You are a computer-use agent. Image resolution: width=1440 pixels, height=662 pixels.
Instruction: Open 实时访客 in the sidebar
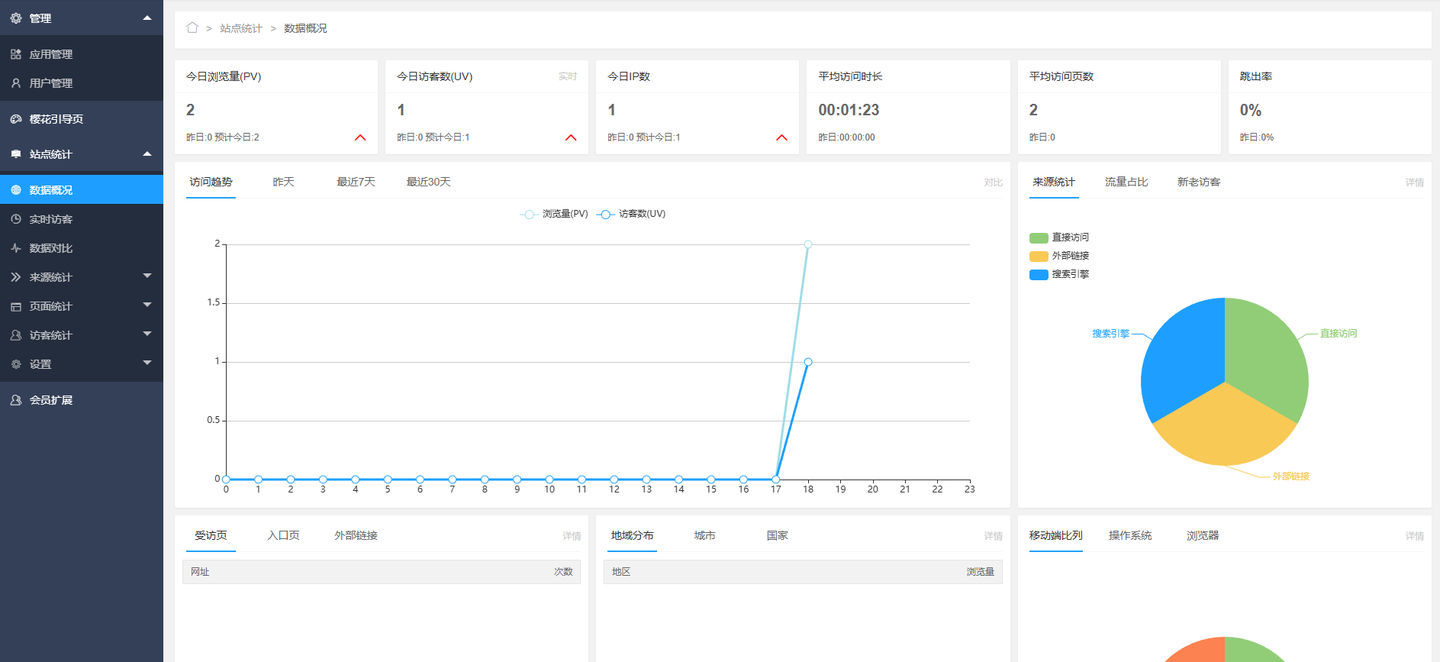click(81, 219)
